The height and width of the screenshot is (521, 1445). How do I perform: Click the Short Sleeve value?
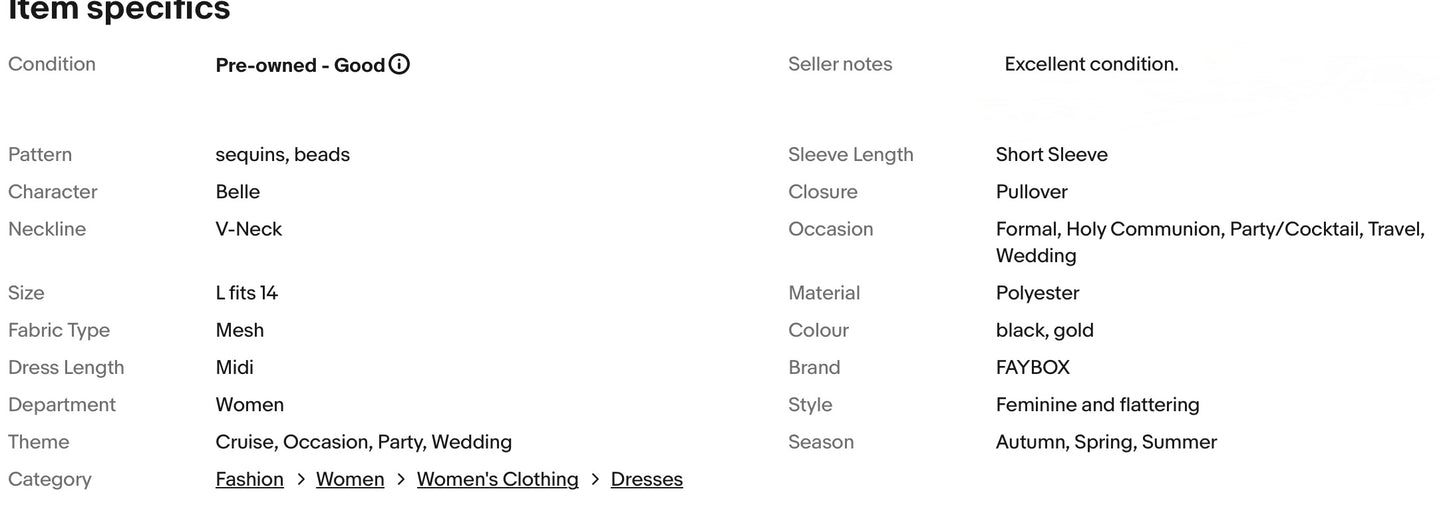pyautogui.click(x=1051, y=155)
